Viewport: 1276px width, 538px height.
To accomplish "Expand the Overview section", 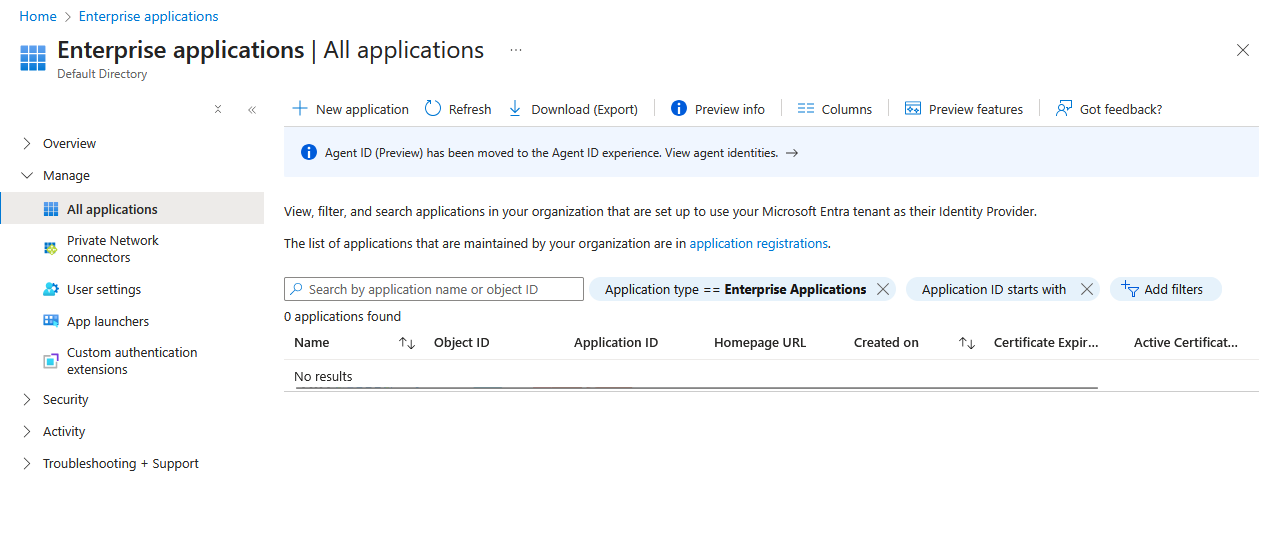I will [x=27, y=143].
